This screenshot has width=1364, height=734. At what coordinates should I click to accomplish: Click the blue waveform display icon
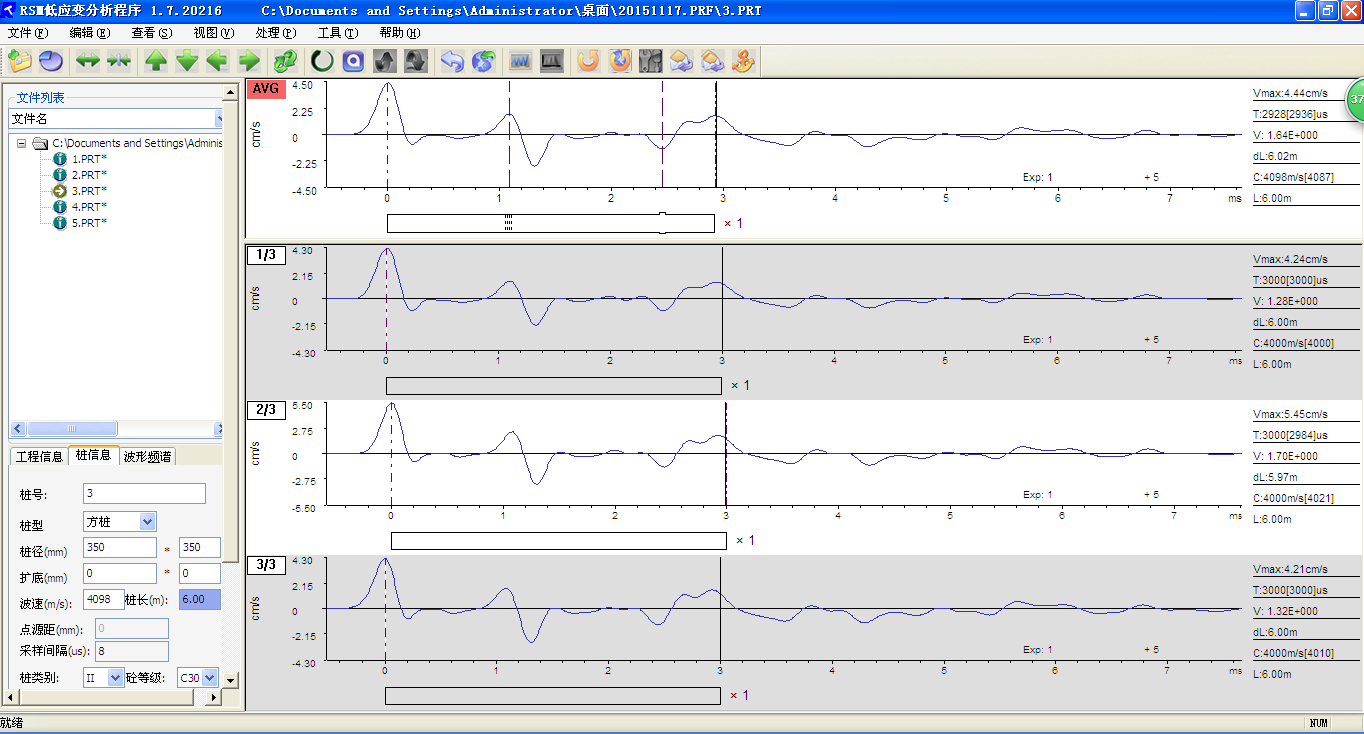[x=520, y=61]
